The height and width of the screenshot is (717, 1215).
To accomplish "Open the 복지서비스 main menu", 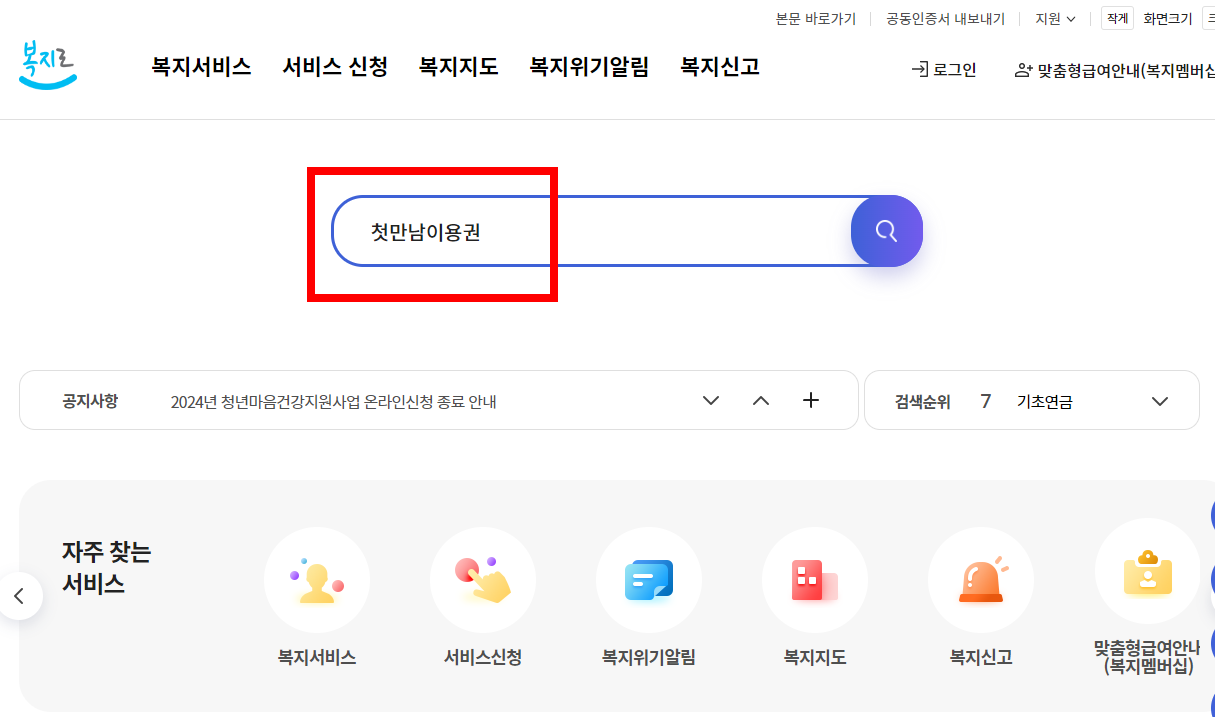I will pos(201,67).
